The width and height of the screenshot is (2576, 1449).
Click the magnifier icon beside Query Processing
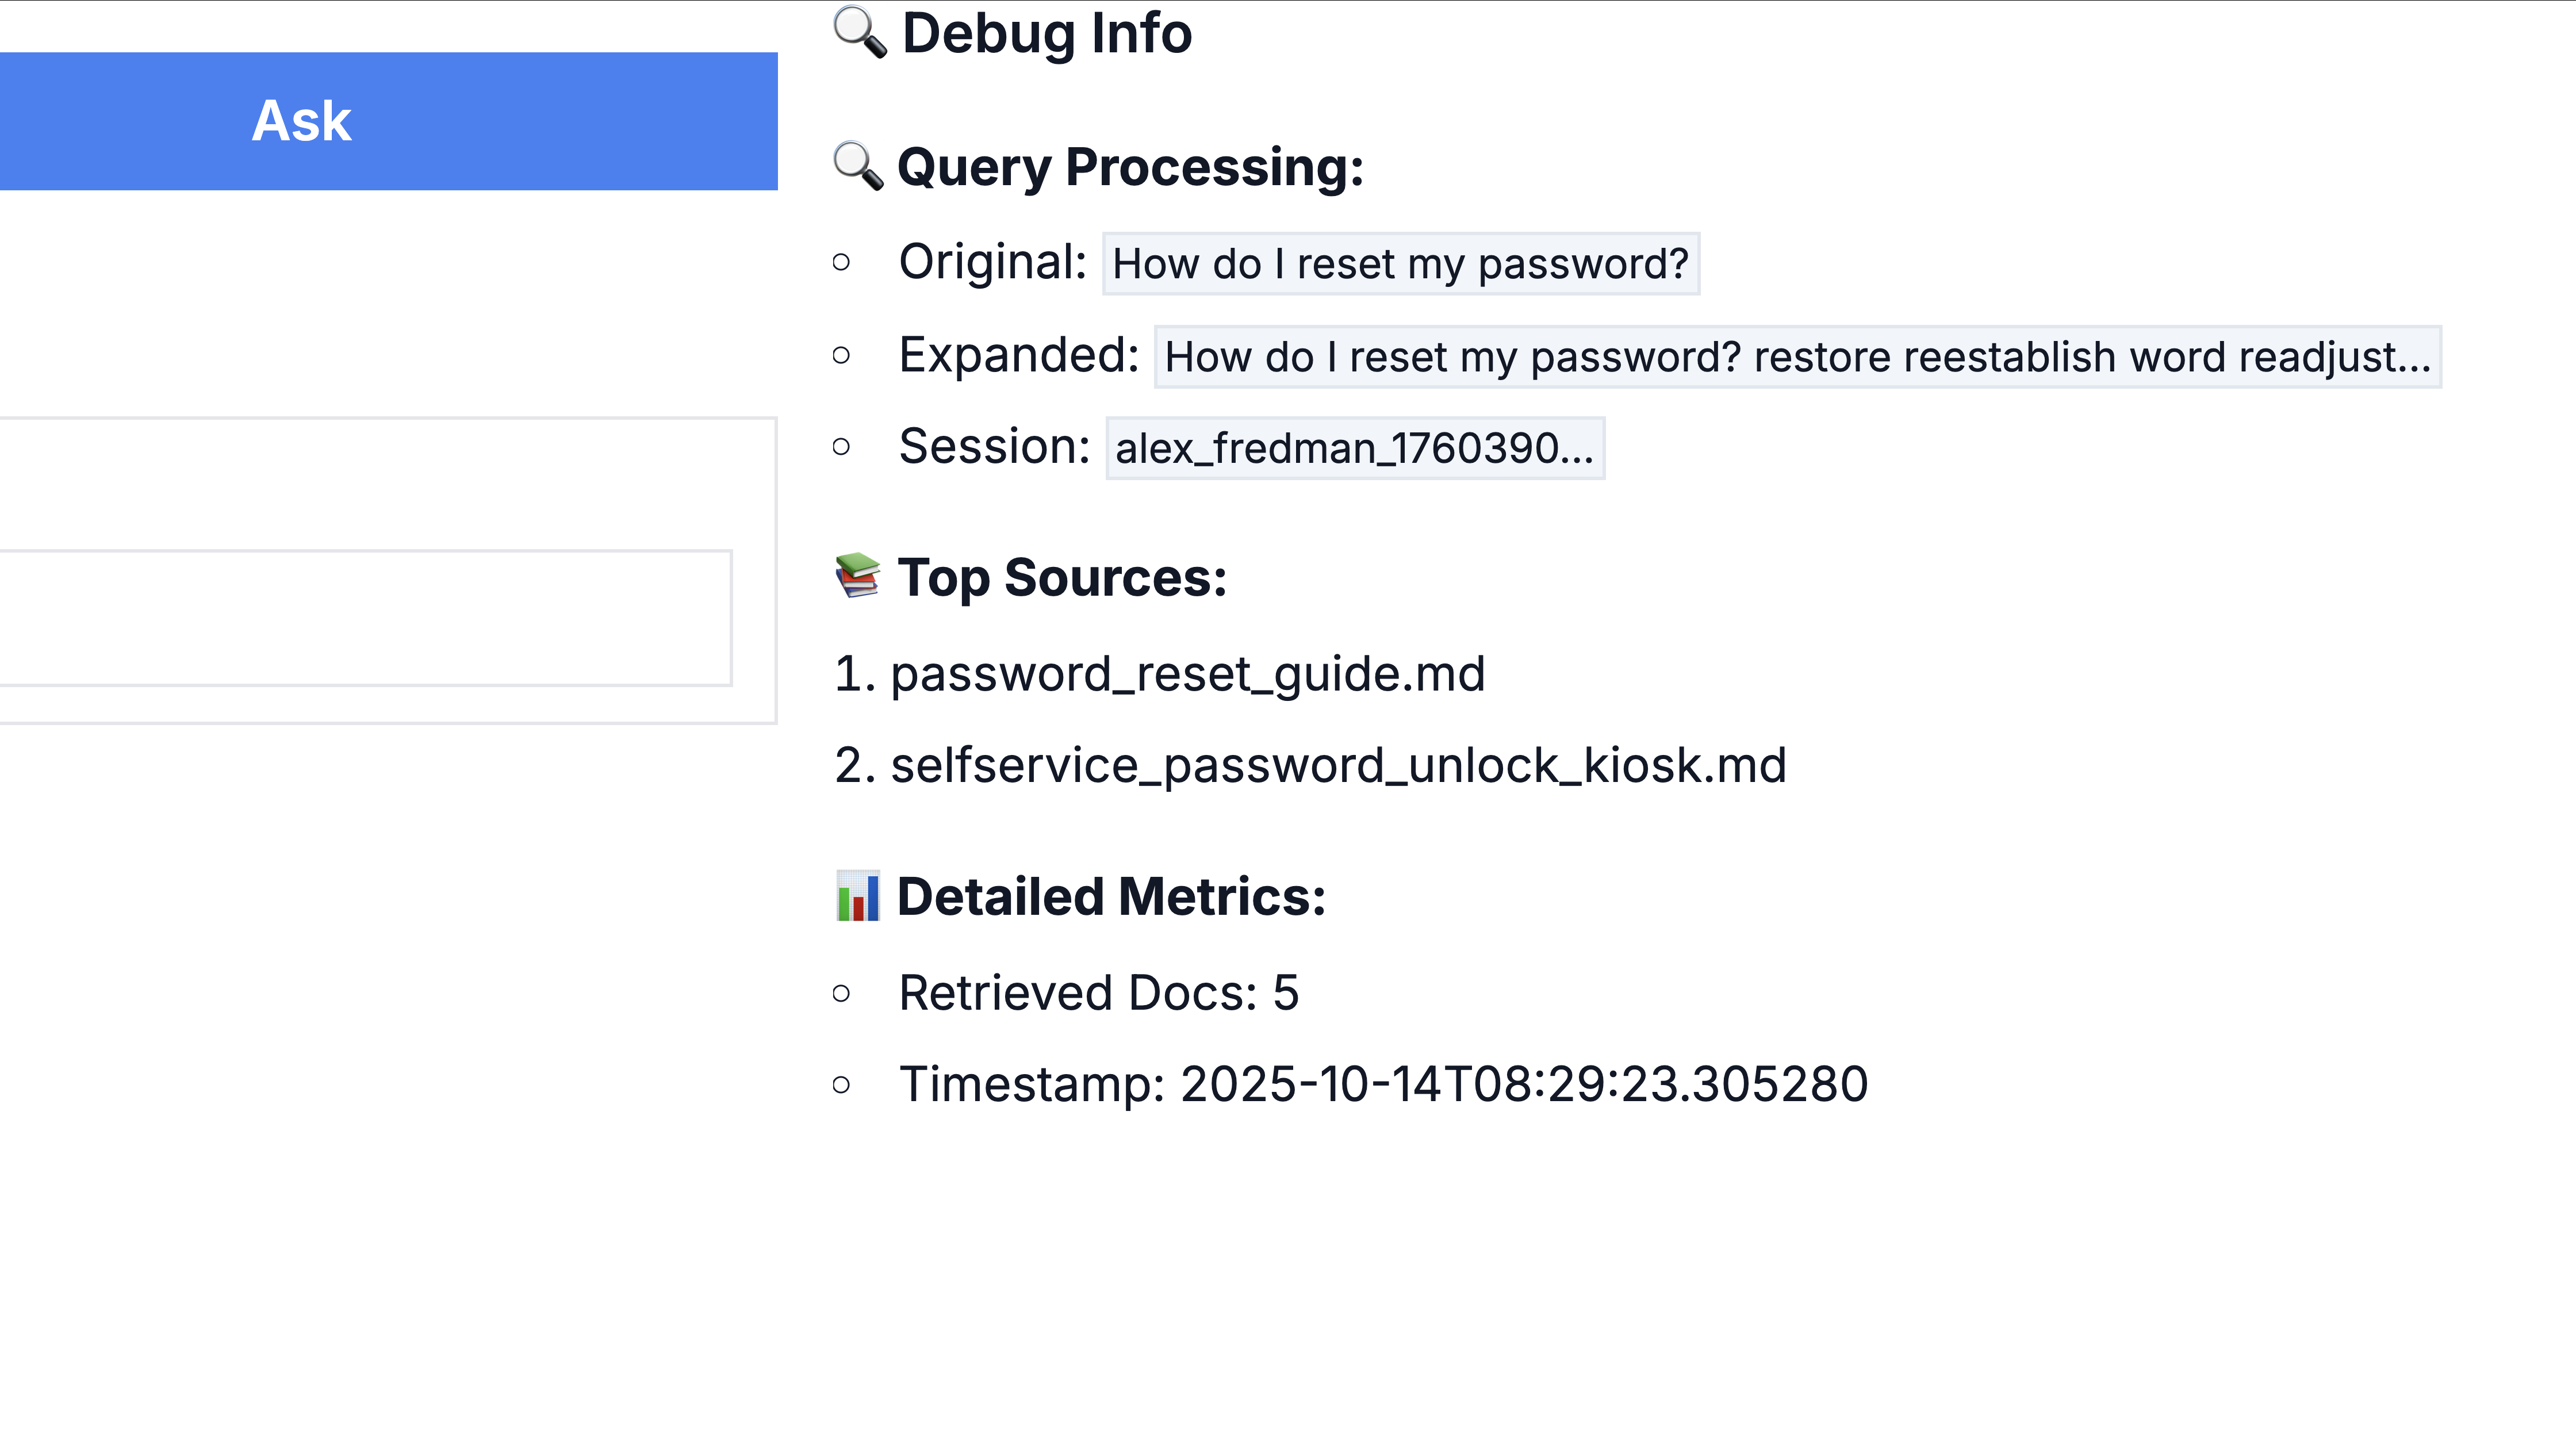[858, 166]
